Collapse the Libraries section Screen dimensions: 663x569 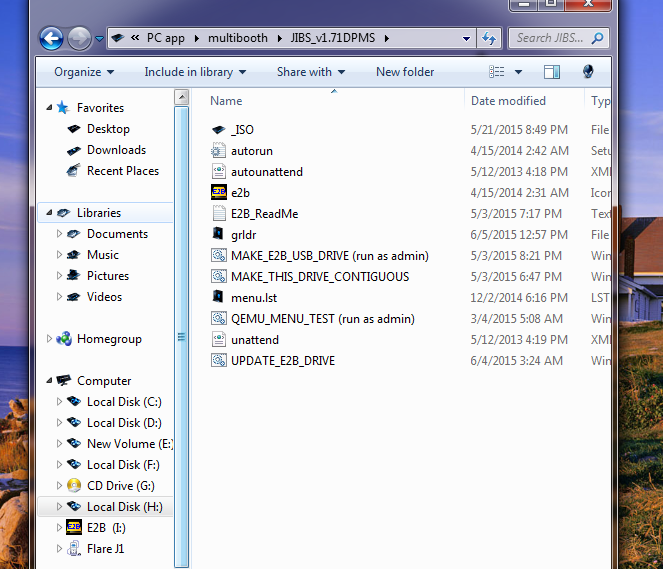pyautogui.click(x=49, y=213)
